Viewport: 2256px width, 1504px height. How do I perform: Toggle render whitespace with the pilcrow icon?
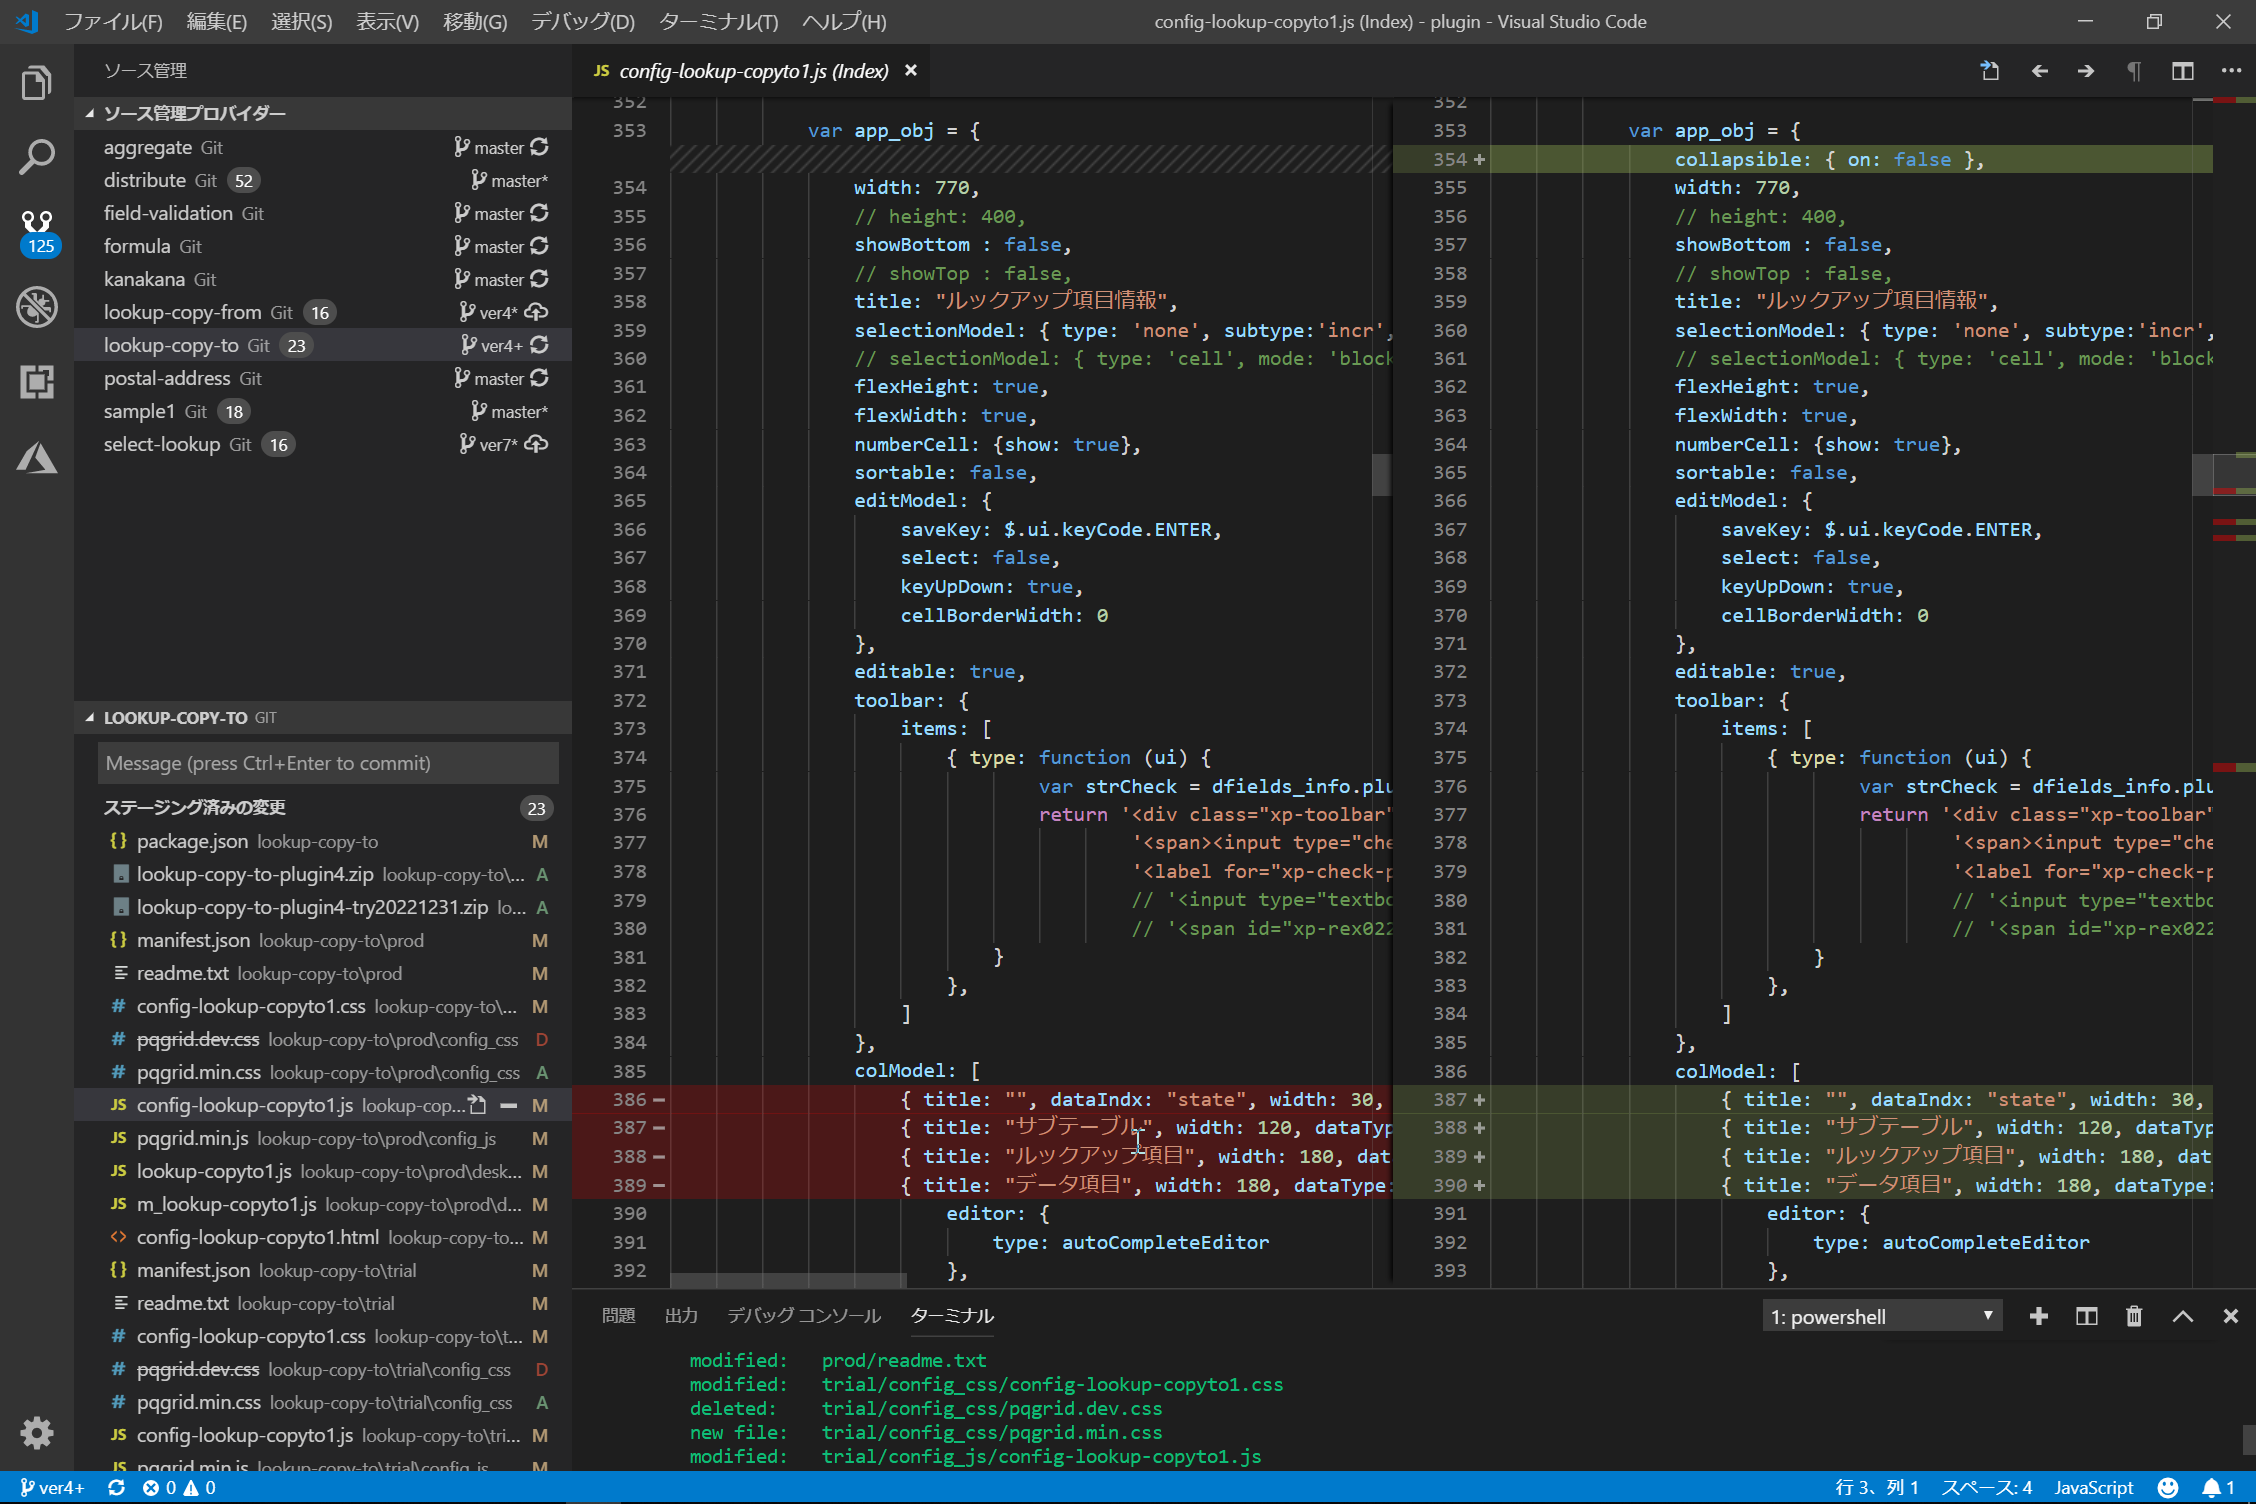click(2133, 71)
